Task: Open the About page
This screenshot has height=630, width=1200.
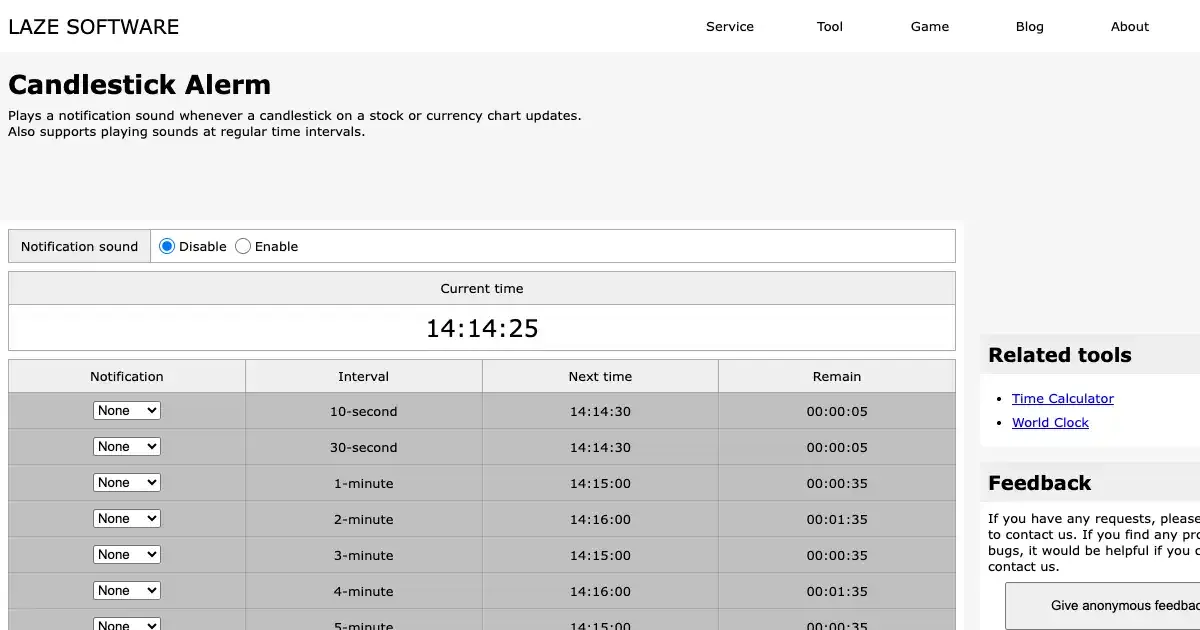Action: 1130,27
